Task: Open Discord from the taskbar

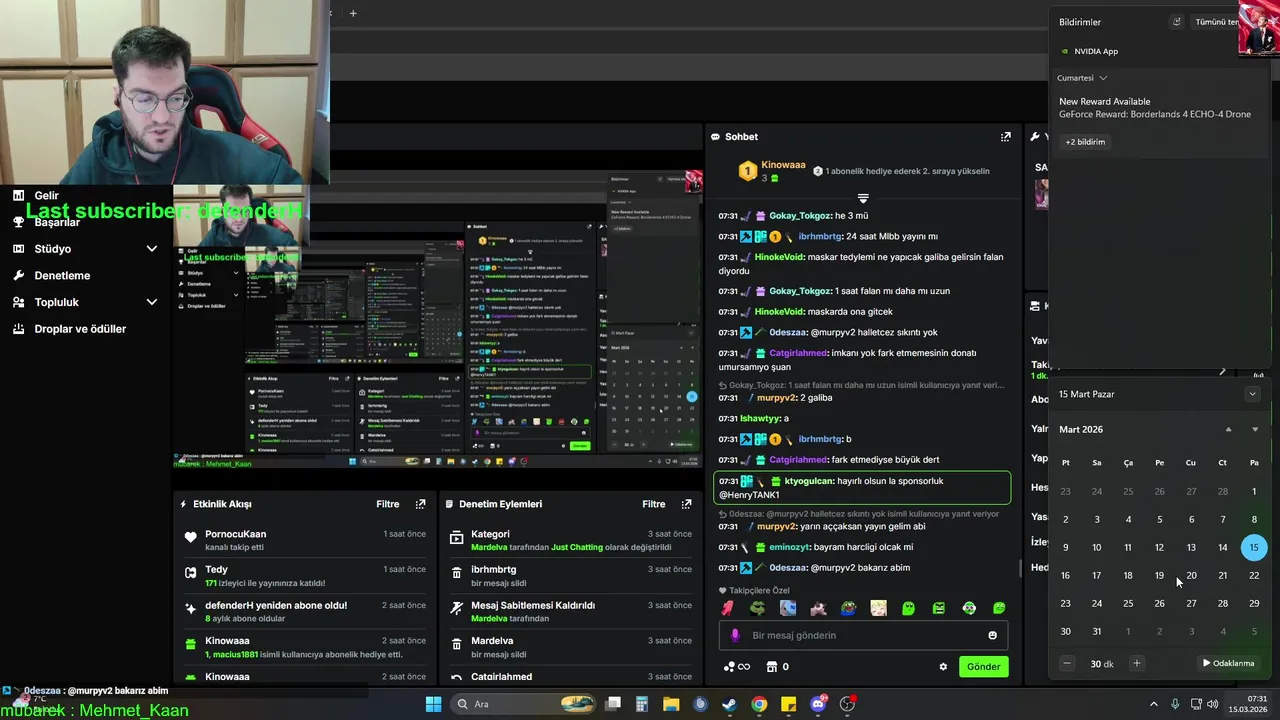Action: pyautogui.click(x=818, y=704)
